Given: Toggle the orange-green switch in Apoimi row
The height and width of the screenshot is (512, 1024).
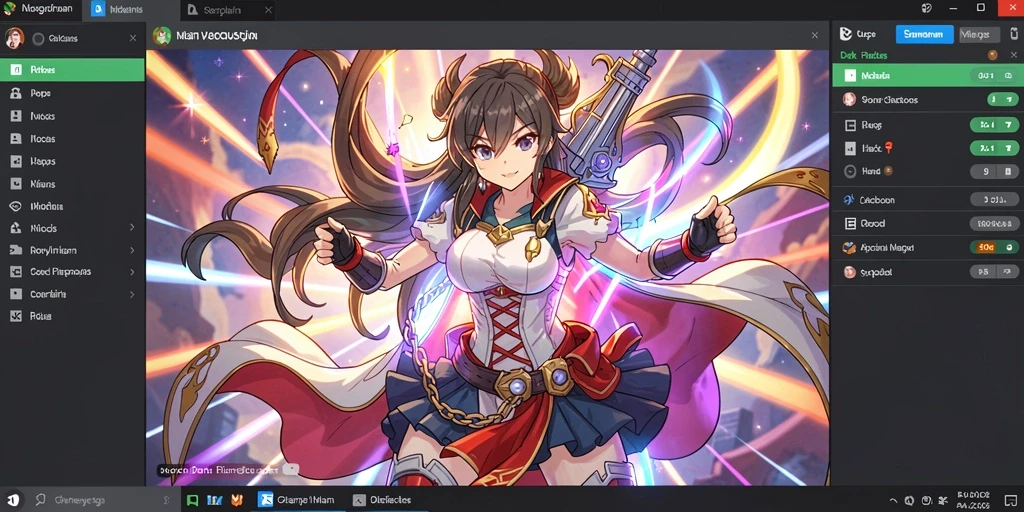Looking at the screenshot, I should pyautogui.click(x=994, y=248).
